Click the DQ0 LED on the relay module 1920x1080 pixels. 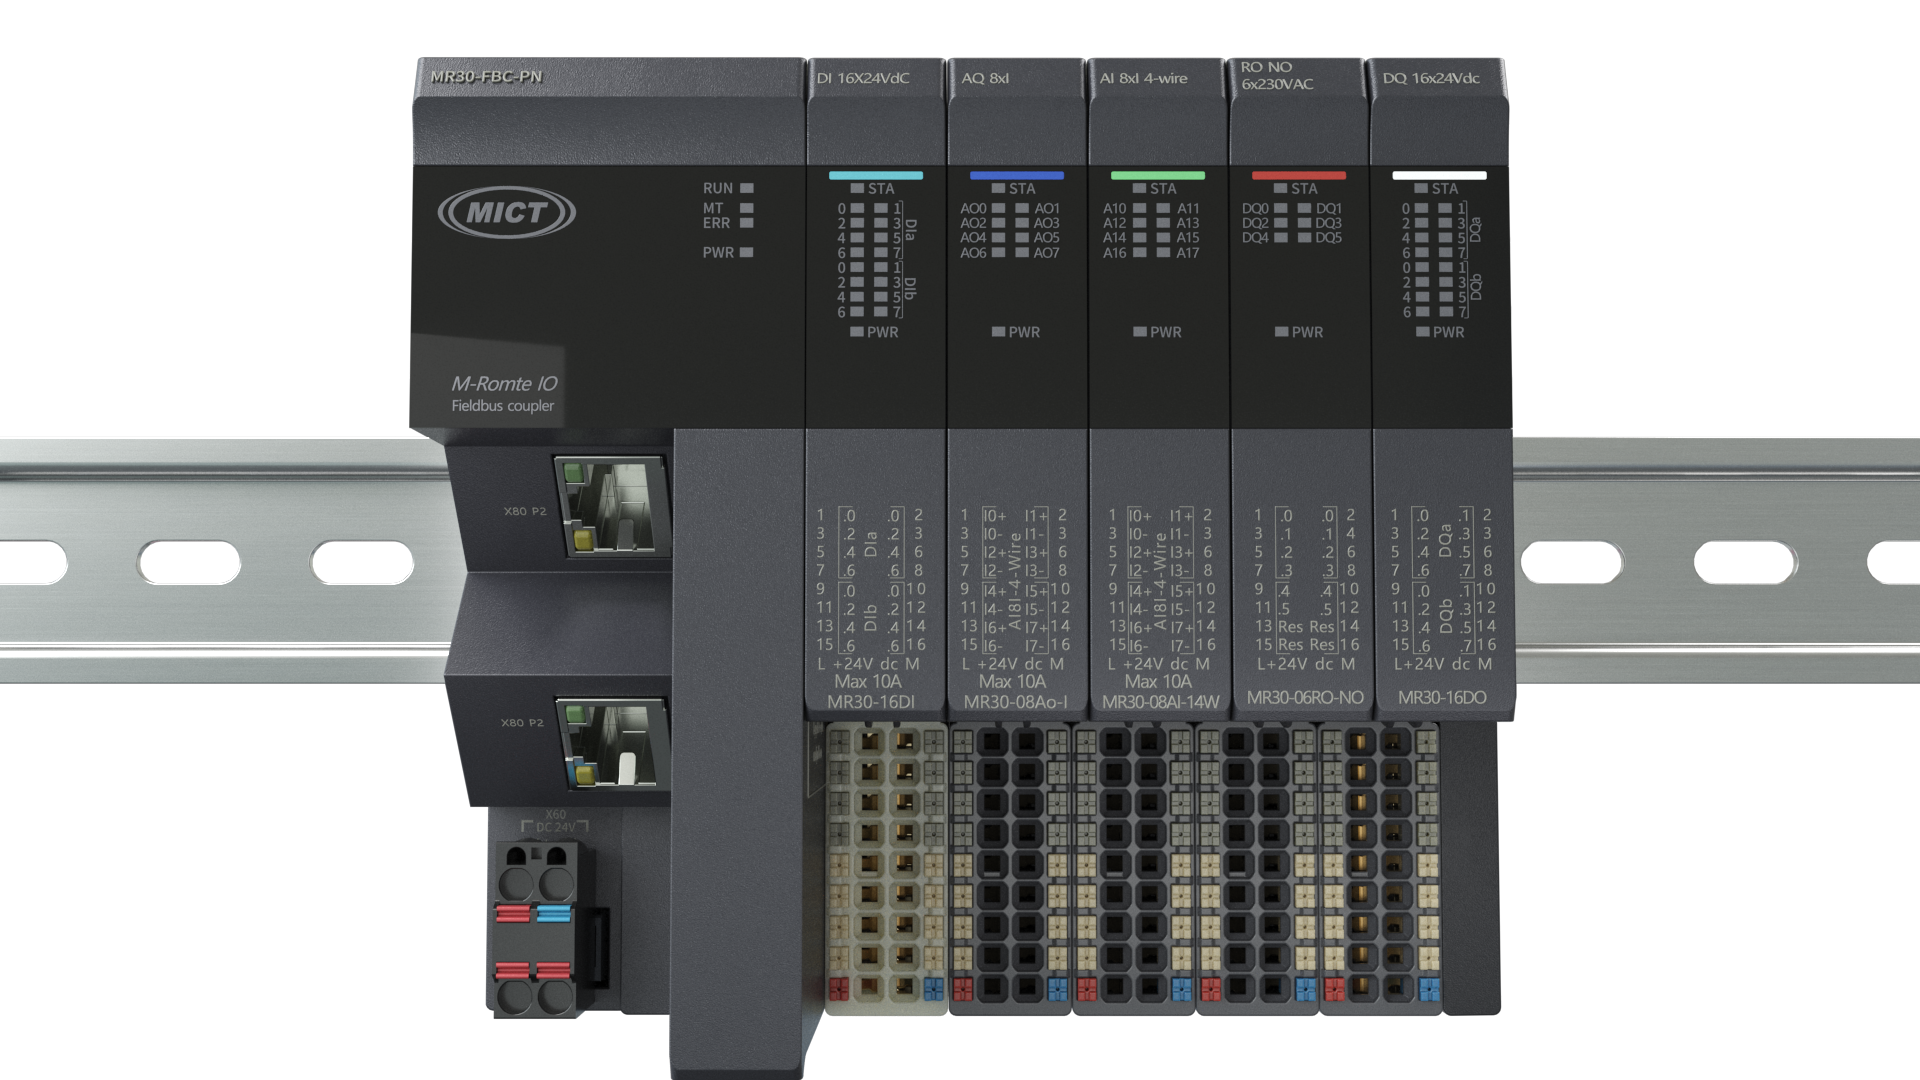1281,208
